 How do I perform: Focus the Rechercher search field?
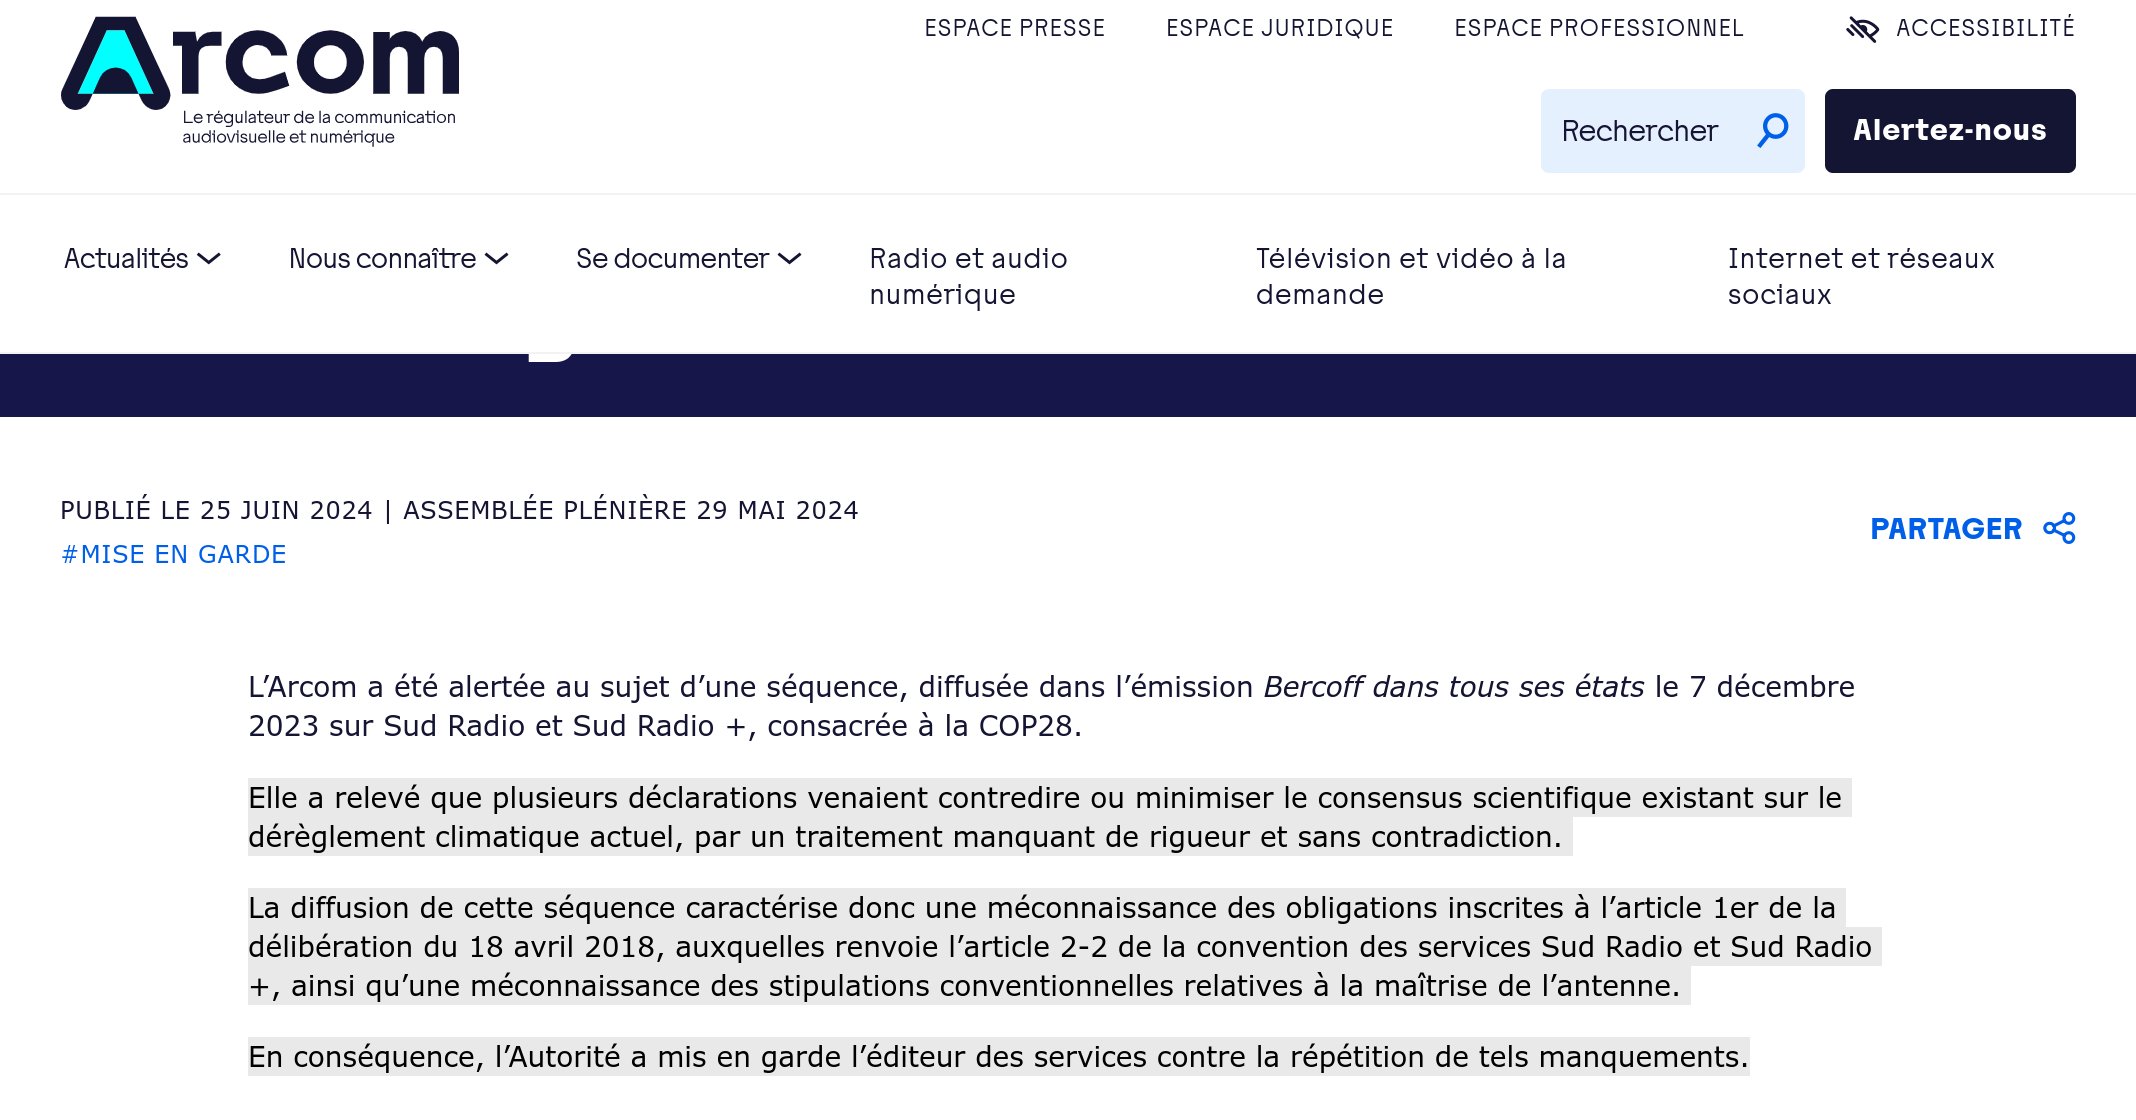(x=1640, y=131)
